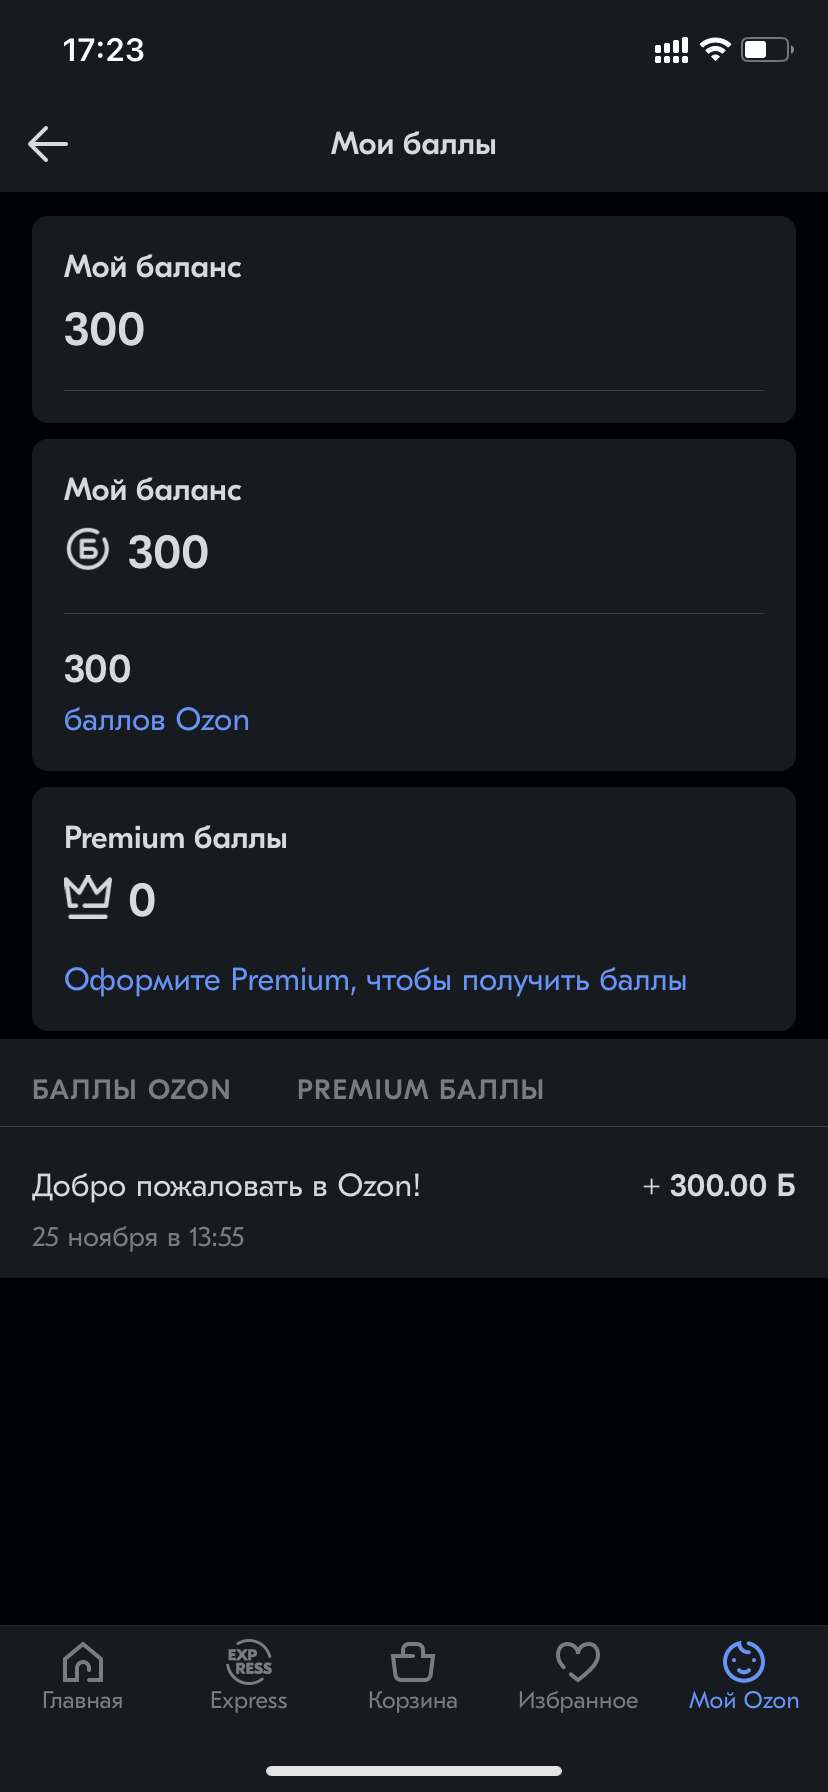Tap the battery indicator in status bar

click(x=767, y=49)
